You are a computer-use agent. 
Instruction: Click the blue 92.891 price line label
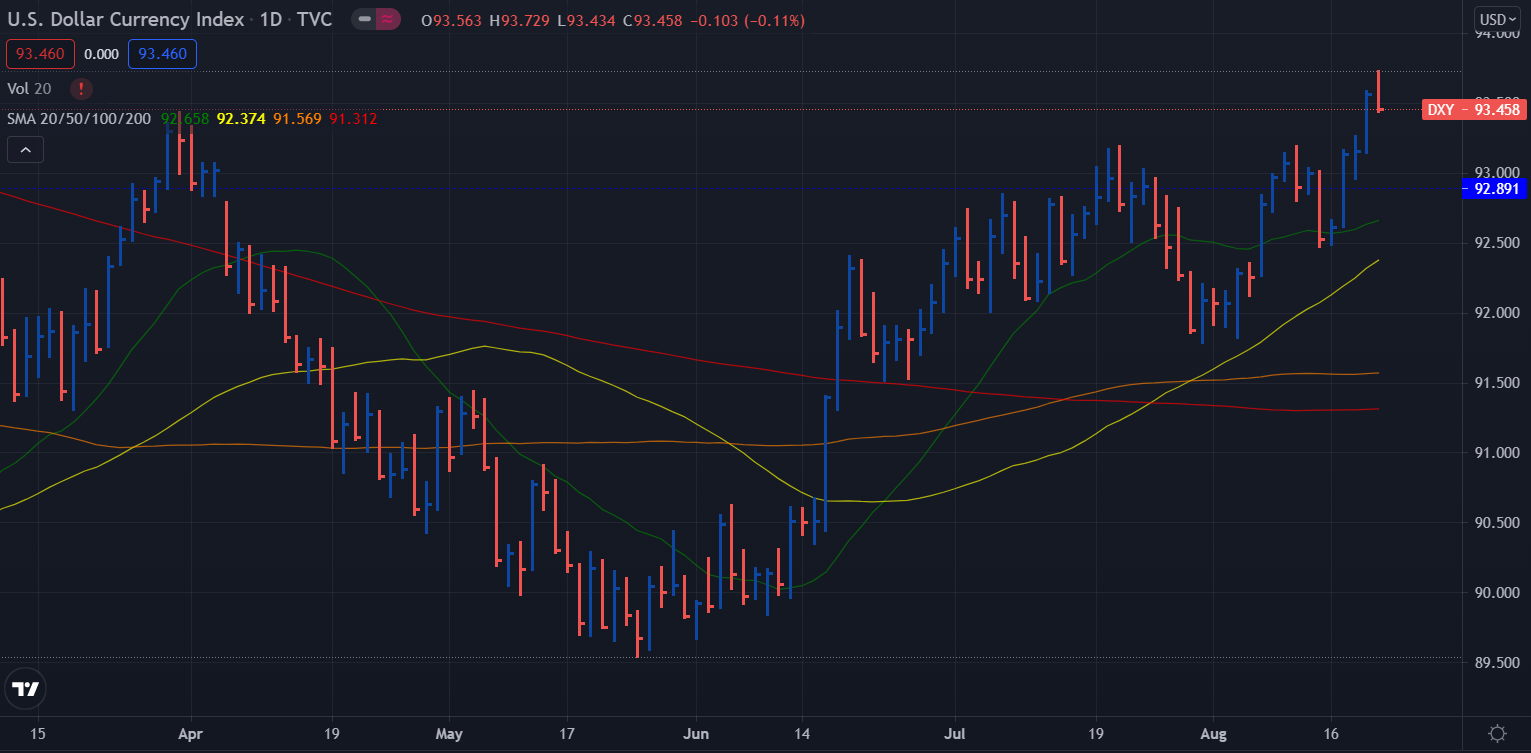[x=1492, y=188]
